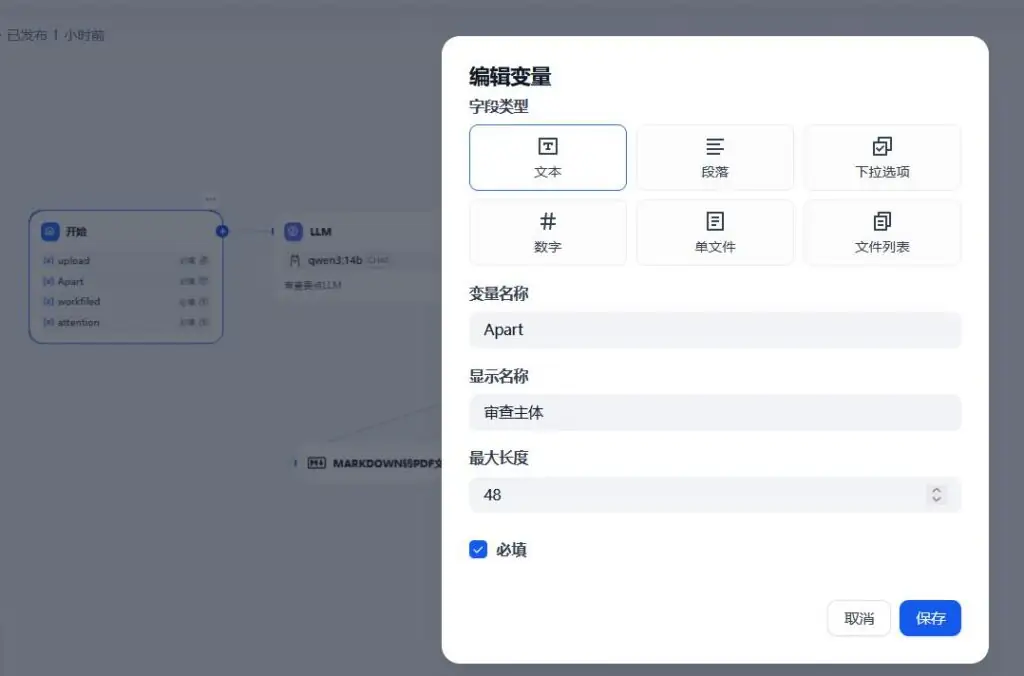Click the 变量名称 input showing Apart

coord(714,330)
